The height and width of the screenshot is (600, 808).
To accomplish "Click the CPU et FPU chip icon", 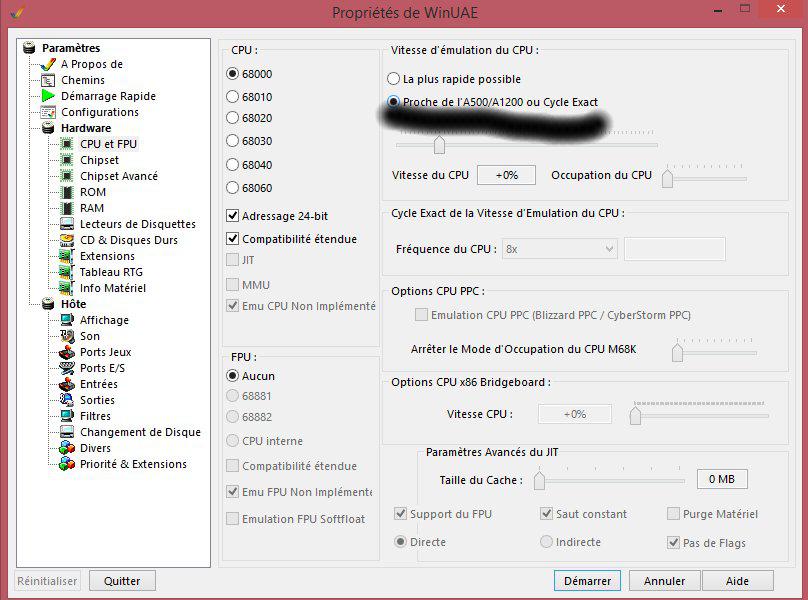I will pos(67,144).
